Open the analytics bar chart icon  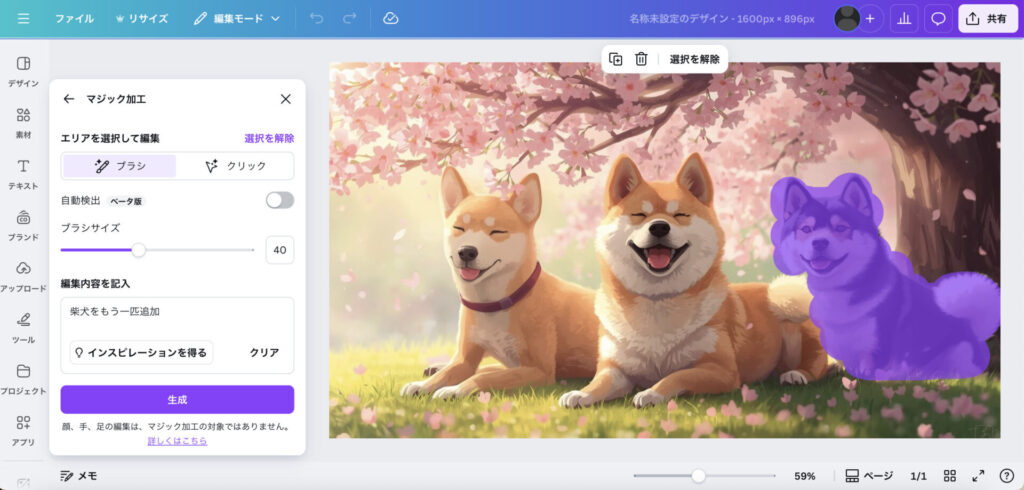pos(904,19)
